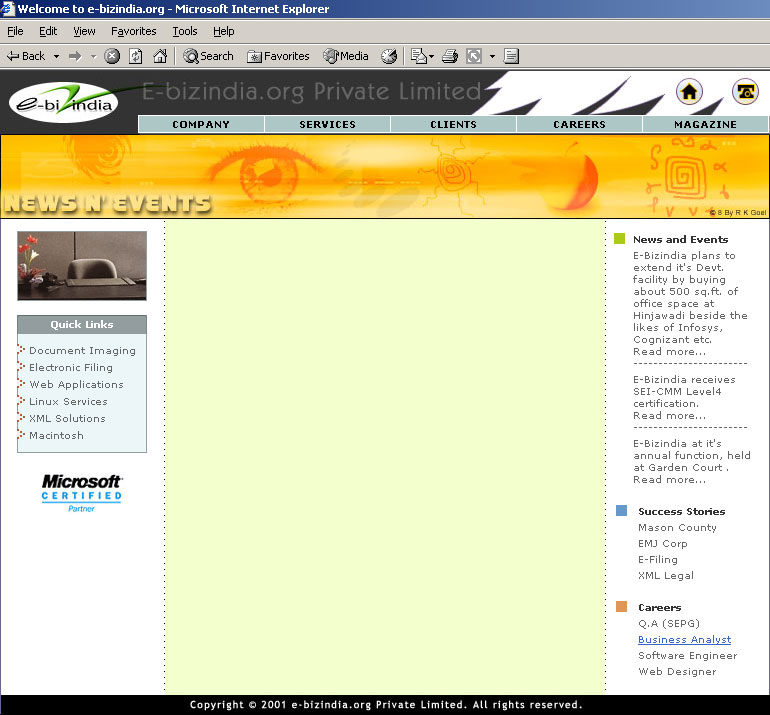770x715 pixels.
Task: Open the View menu
Action: (84, 31)
